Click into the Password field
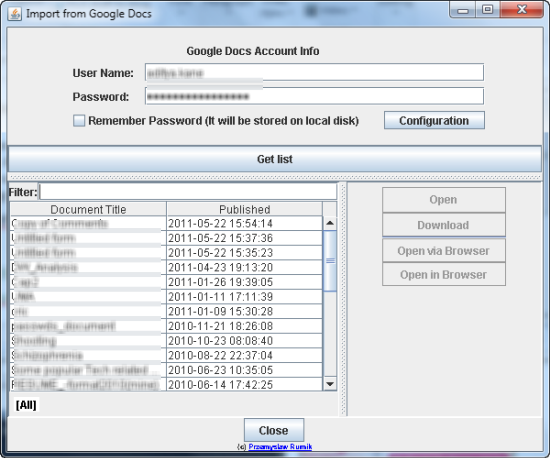The height and width of the screenshot is (458, 550). [x=314, y=96]
